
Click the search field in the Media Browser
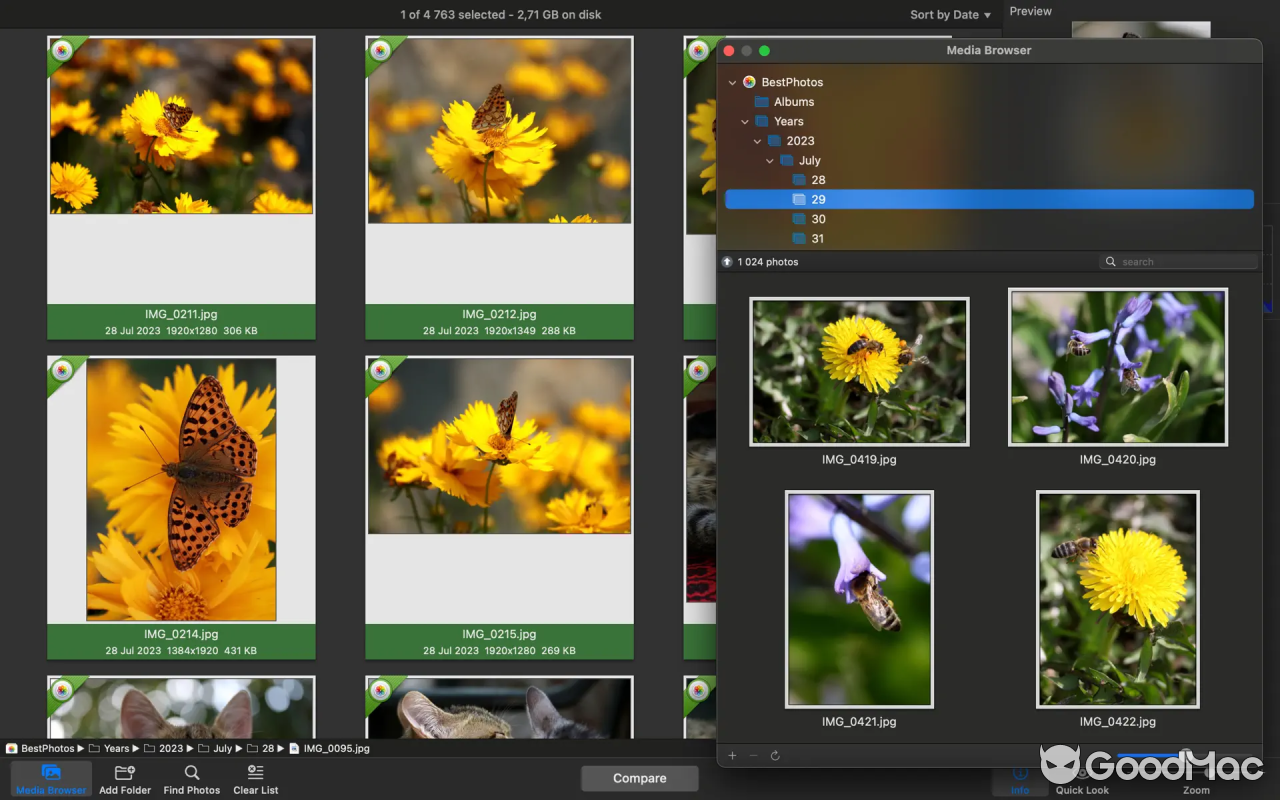coord(1178,261)
